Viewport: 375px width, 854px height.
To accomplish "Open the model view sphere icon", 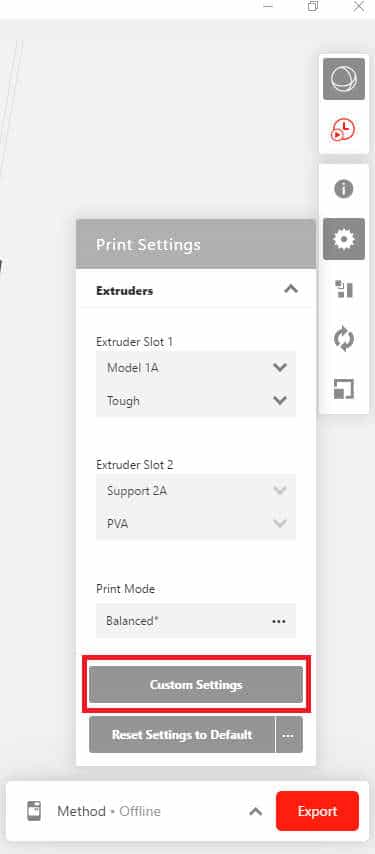I will (343, 79).
